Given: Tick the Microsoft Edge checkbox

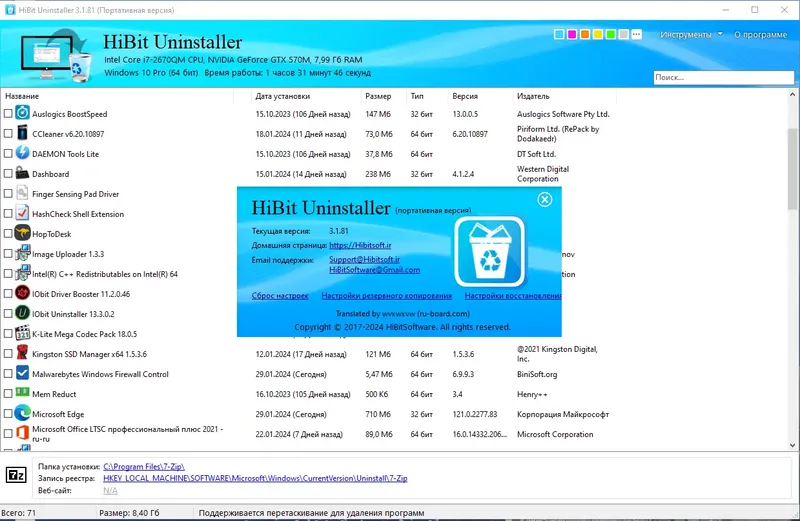Looking at the screenshot, I should pyautogui.click(x=8, y=414).
